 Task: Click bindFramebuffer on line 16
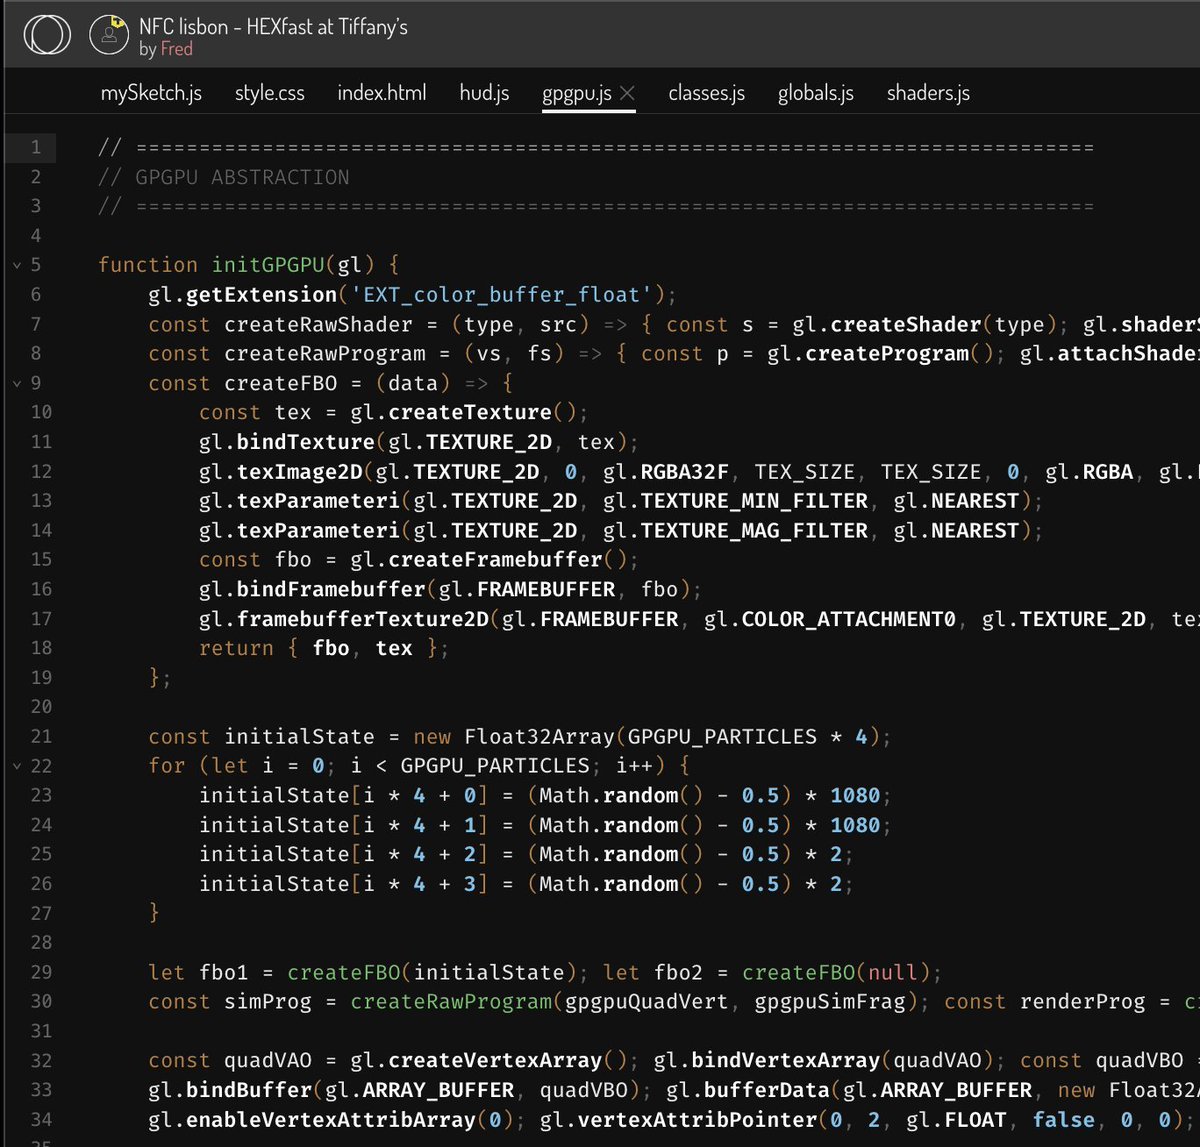point(330,590)
